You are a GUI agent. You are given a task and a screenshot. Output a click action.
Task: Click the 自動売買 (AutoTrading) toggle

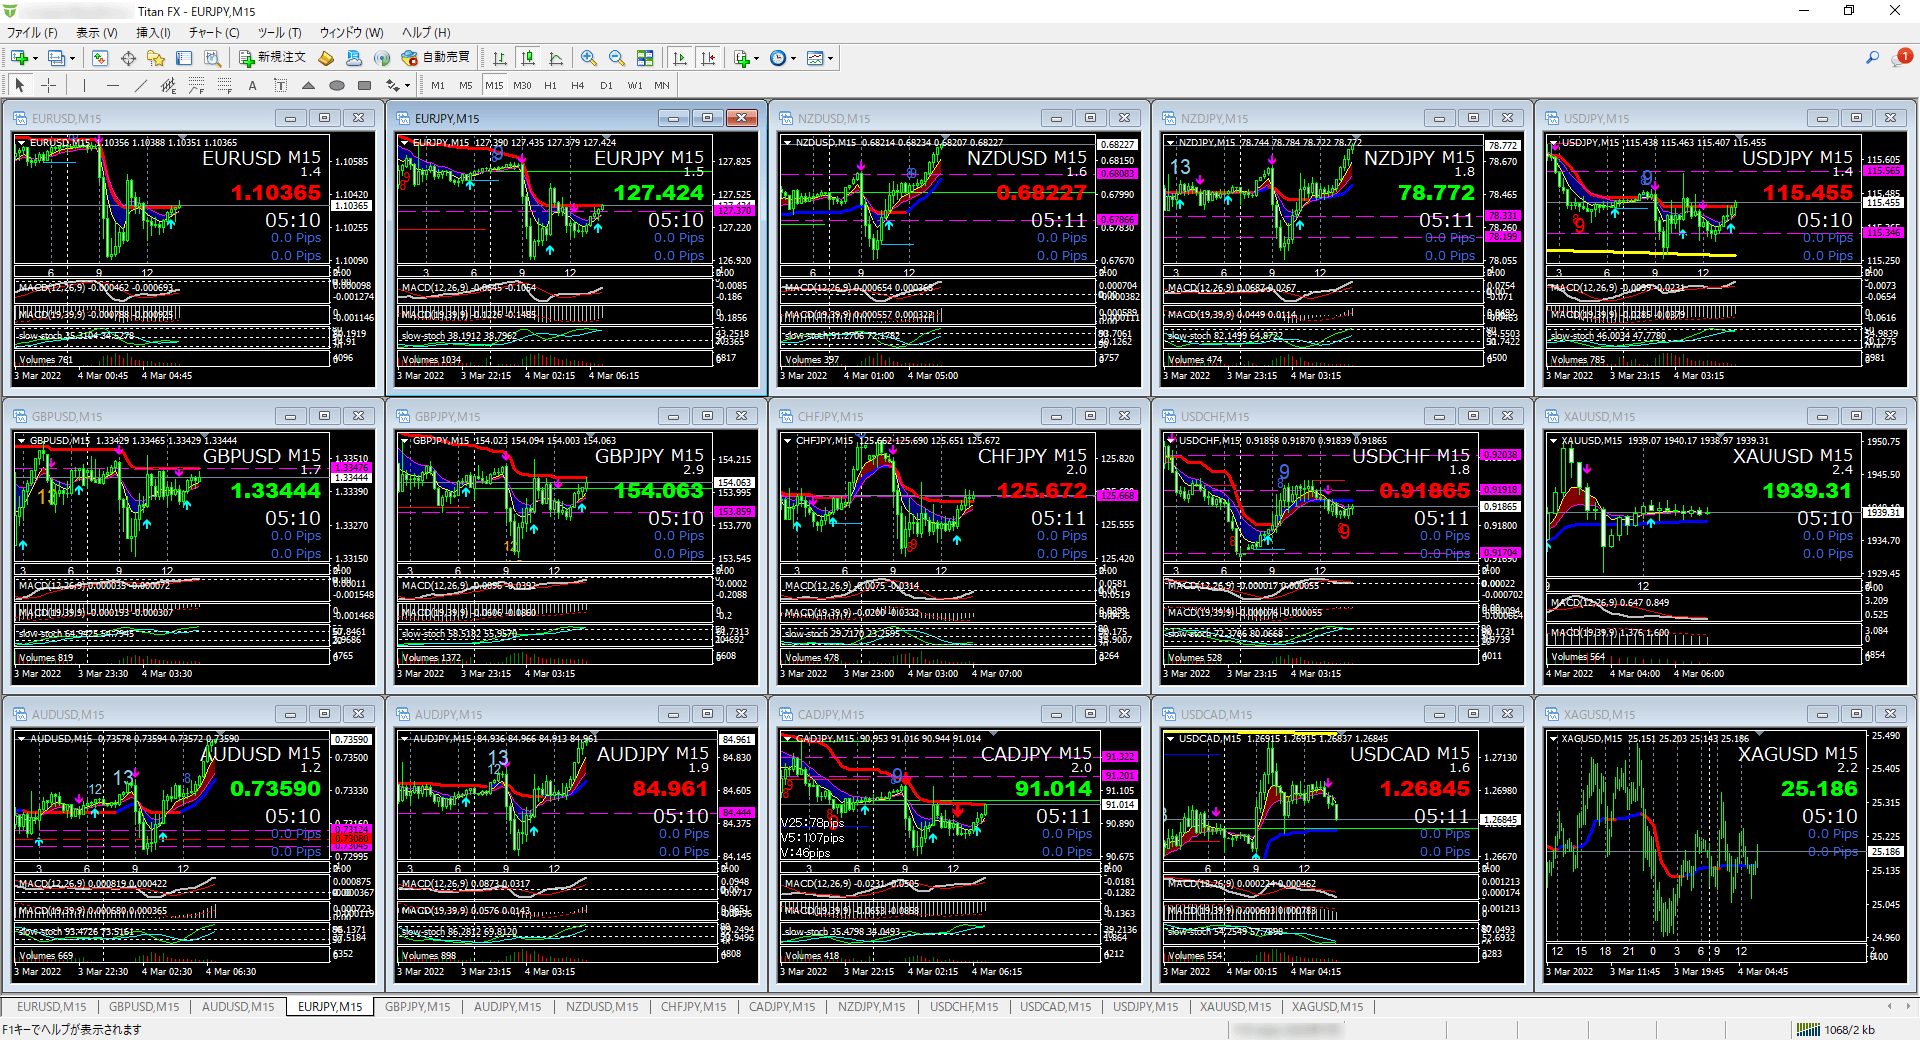(440, 57)
